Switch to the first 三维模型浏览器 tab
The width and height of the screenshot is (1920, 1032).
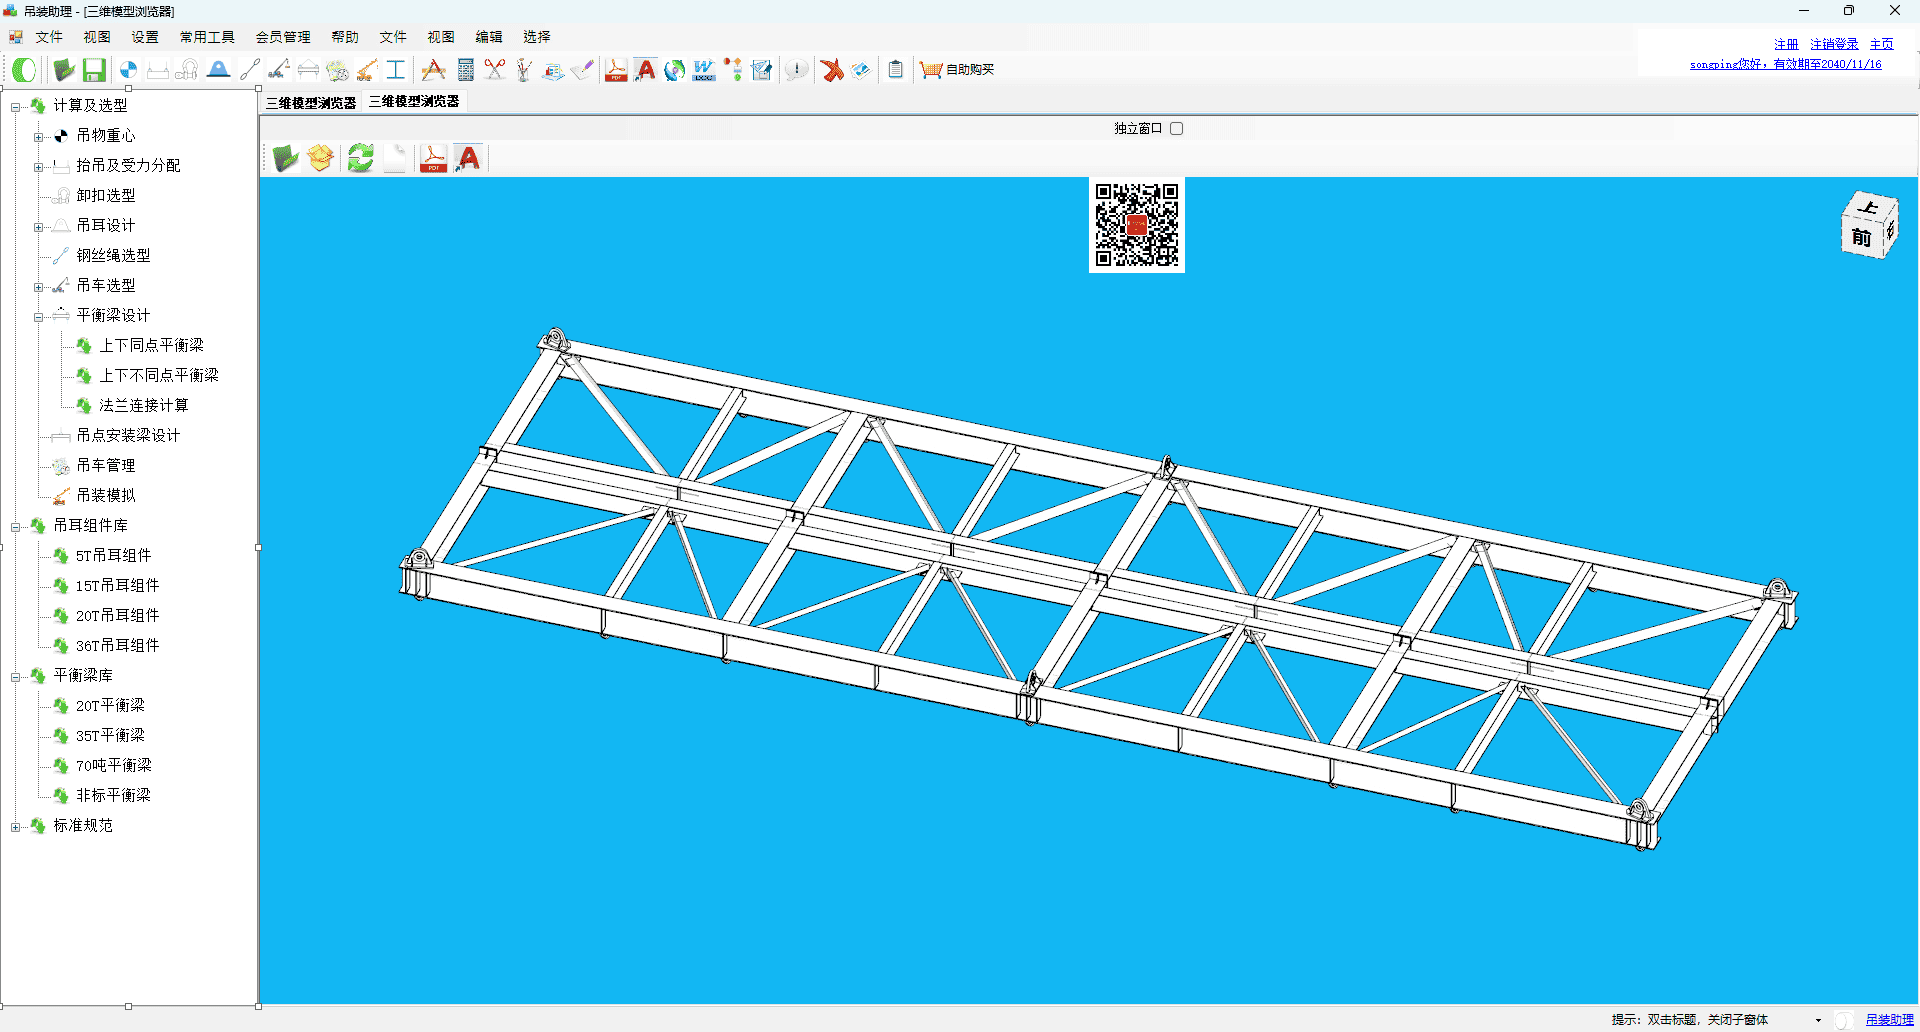(311, 103)
